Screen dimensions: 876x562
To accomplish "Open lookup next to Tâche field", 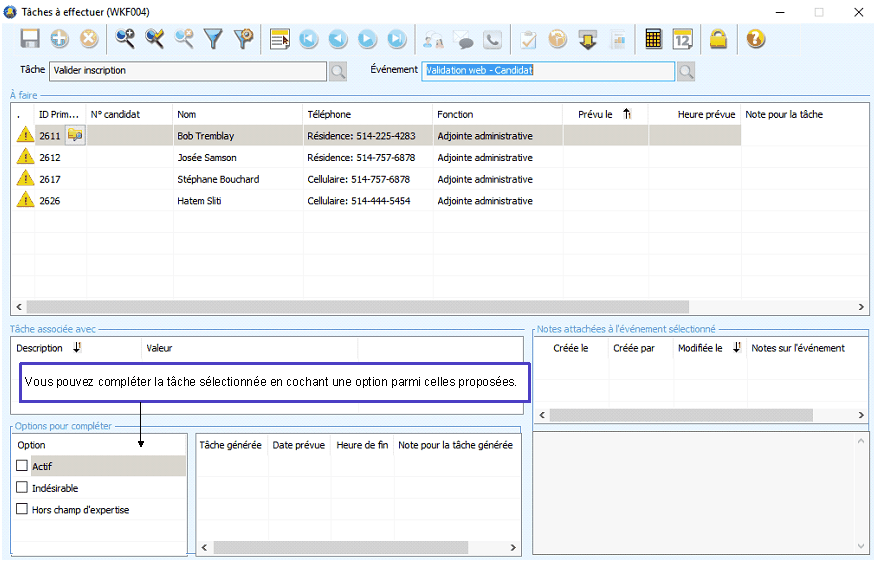I will tap(338, 71).
